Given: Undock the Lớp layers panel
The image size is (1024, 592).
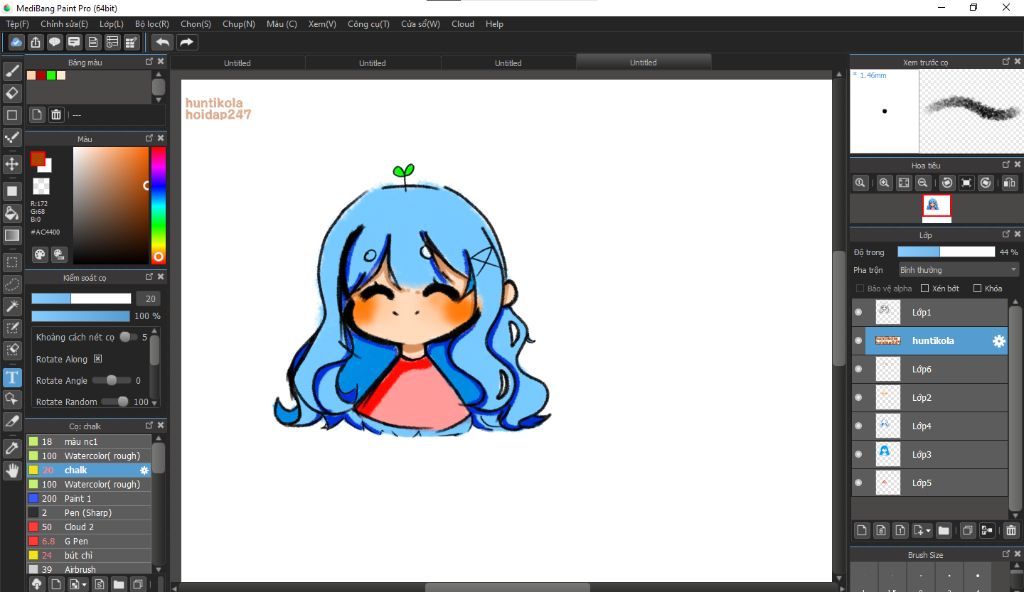Looking at the screenshot, I should point(1006,234).
